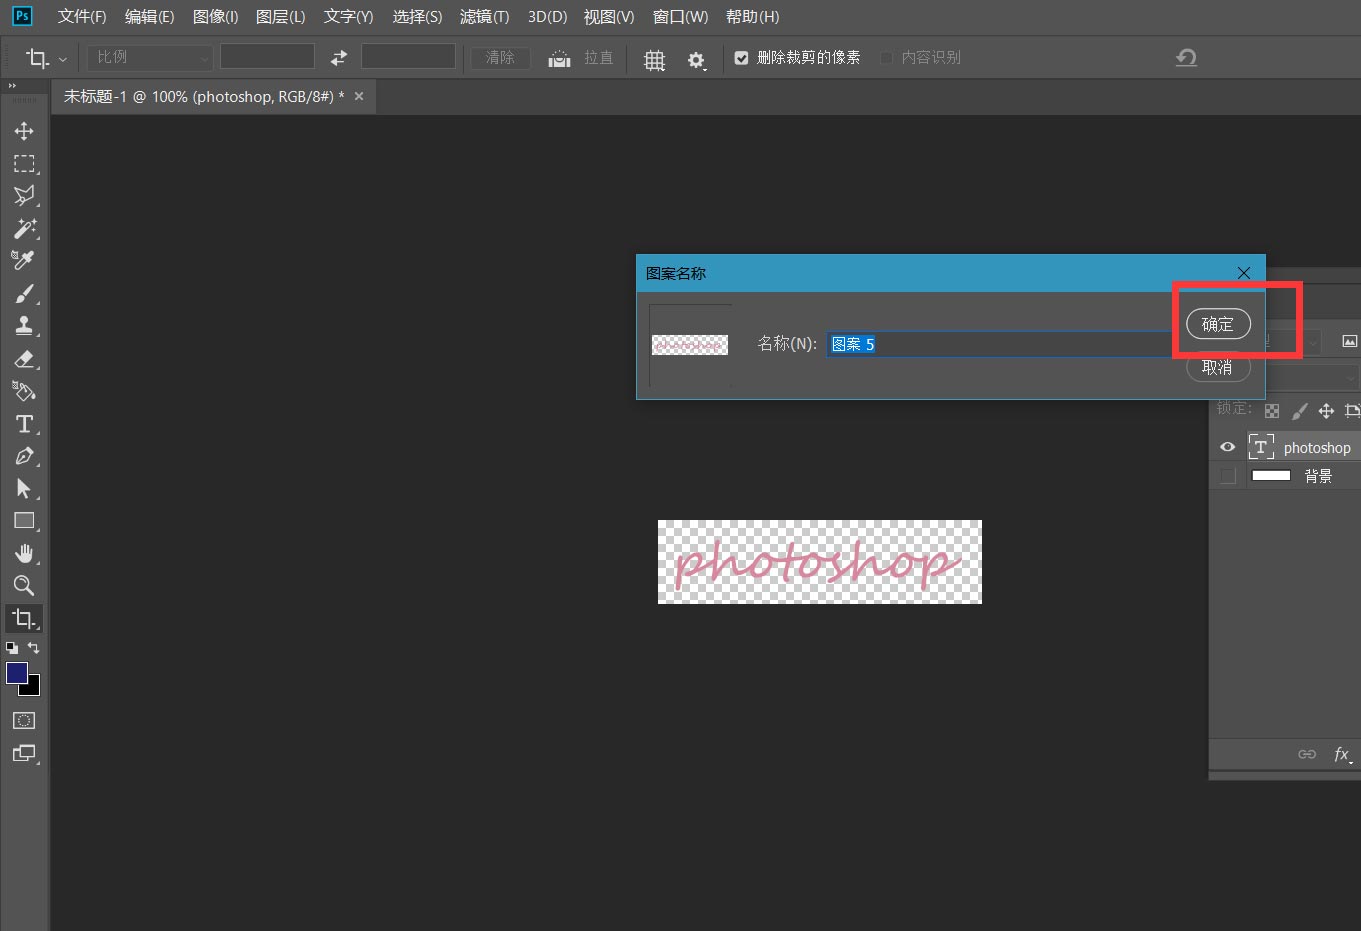Swap foreground and background colors

click(x=33, y=648)
